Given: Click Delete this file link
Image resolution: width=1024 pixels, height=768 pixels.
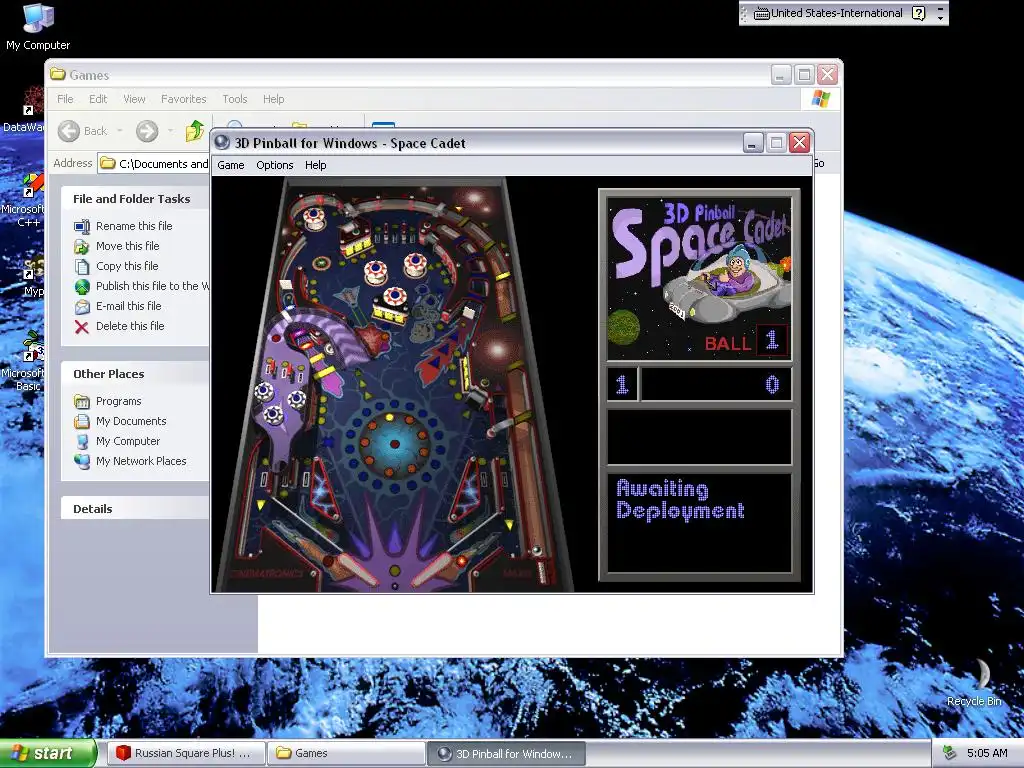Looking at the screenshot, I should coord(130,326).
